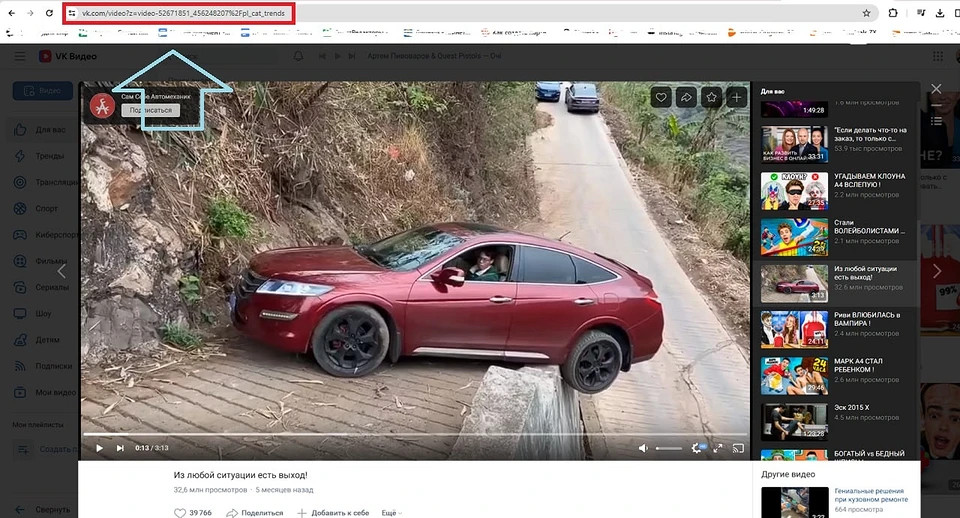Click the Подписаться subscribe button
This screenshot has width=960, height=518.
click(151, 110)
